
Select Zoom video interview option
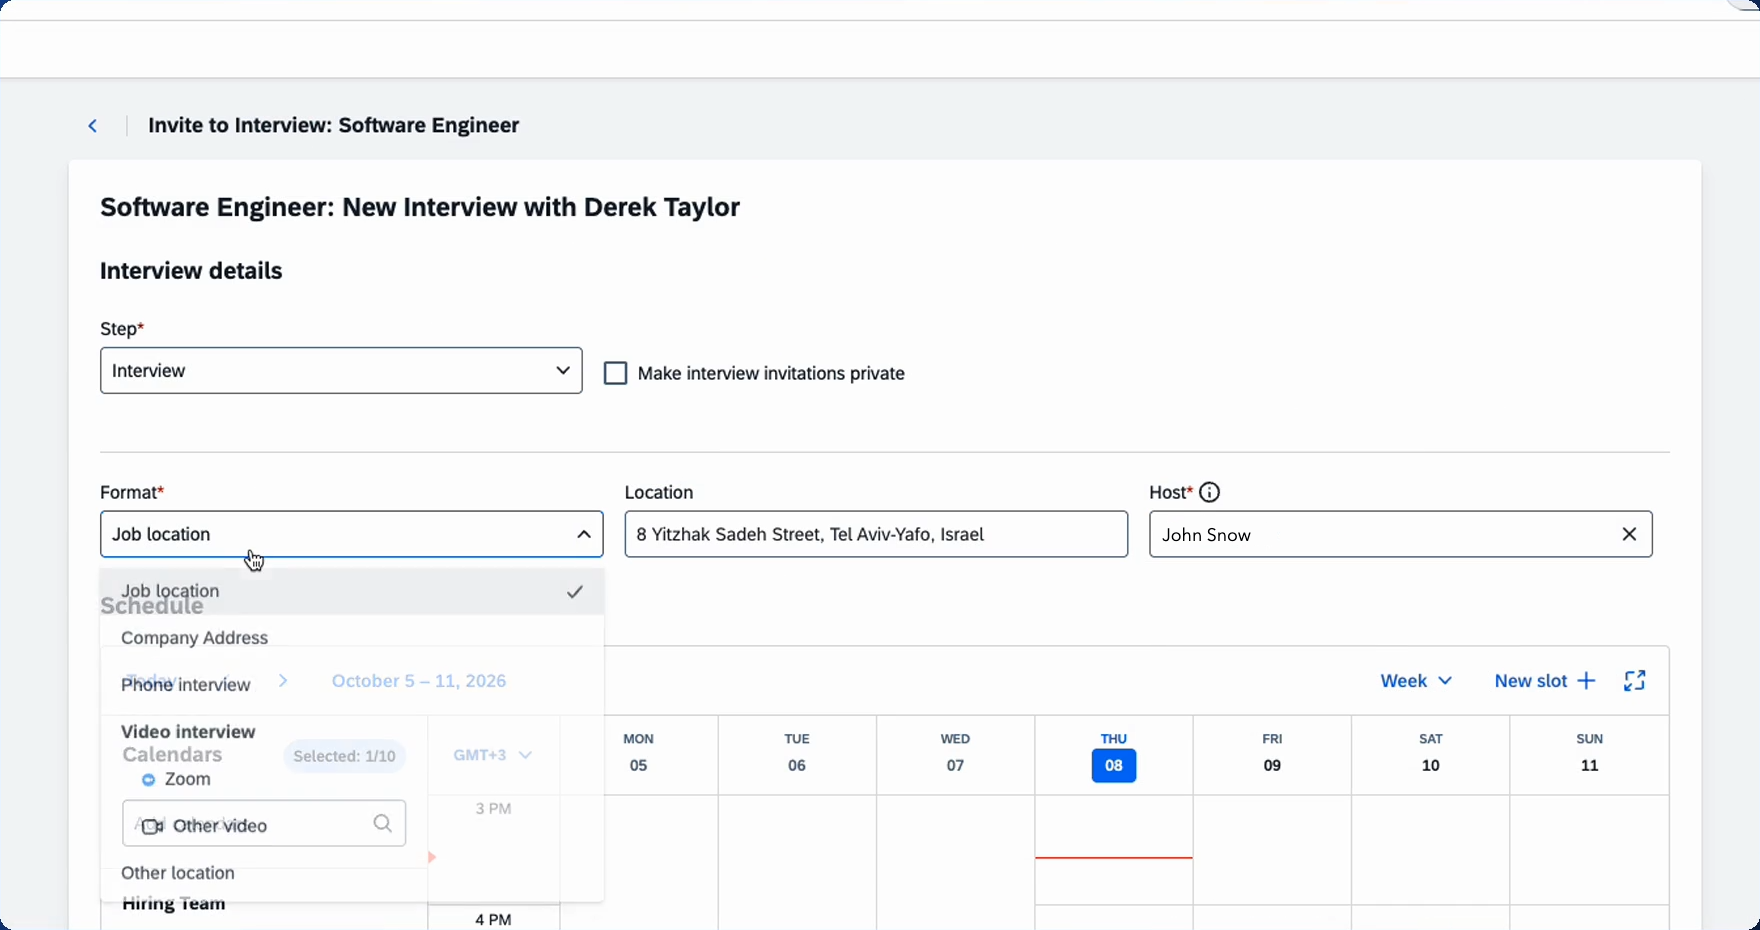(352, 779)
